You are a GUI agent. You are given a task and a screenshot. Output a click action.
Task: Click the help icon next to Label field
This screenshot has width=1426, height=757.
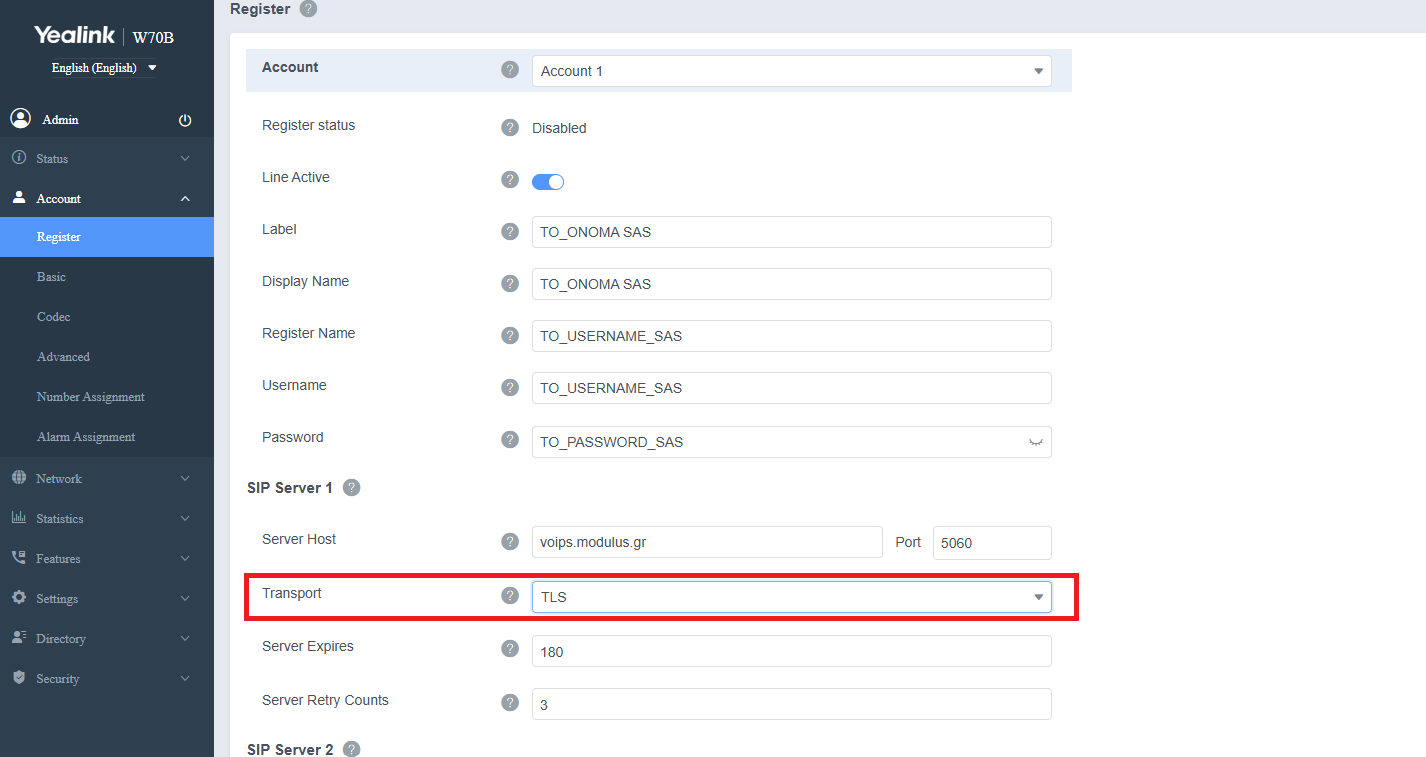[x=510, y=232]
